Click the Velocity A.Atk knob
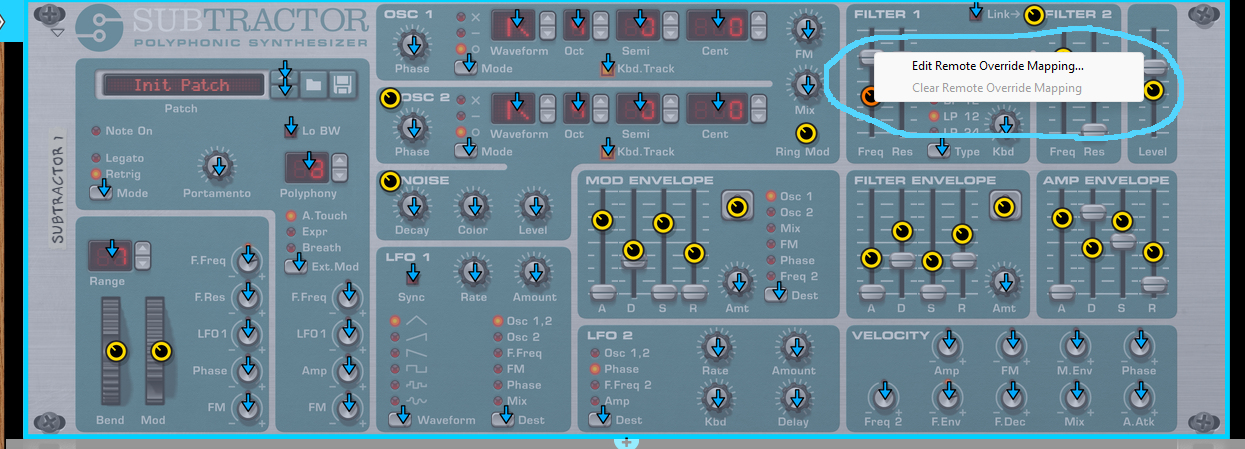Screen dimensions: 1245x449 click(1138, 397)
